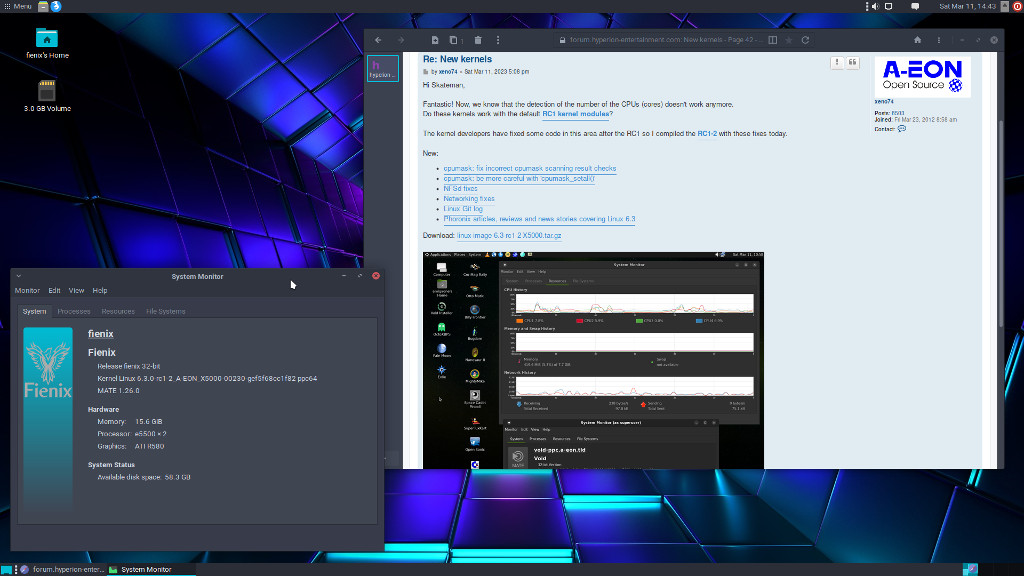
Task: Open the 'RC1 kernel modules' link
Action: click(x=576, y=114)
